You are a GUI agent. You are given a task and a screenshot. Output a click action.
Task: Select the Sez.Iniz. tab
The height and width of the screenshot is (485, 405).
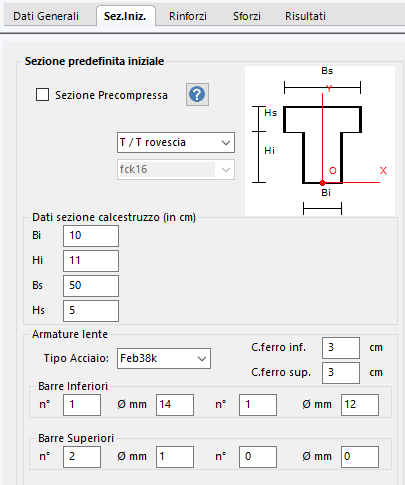tap(125, 16)
